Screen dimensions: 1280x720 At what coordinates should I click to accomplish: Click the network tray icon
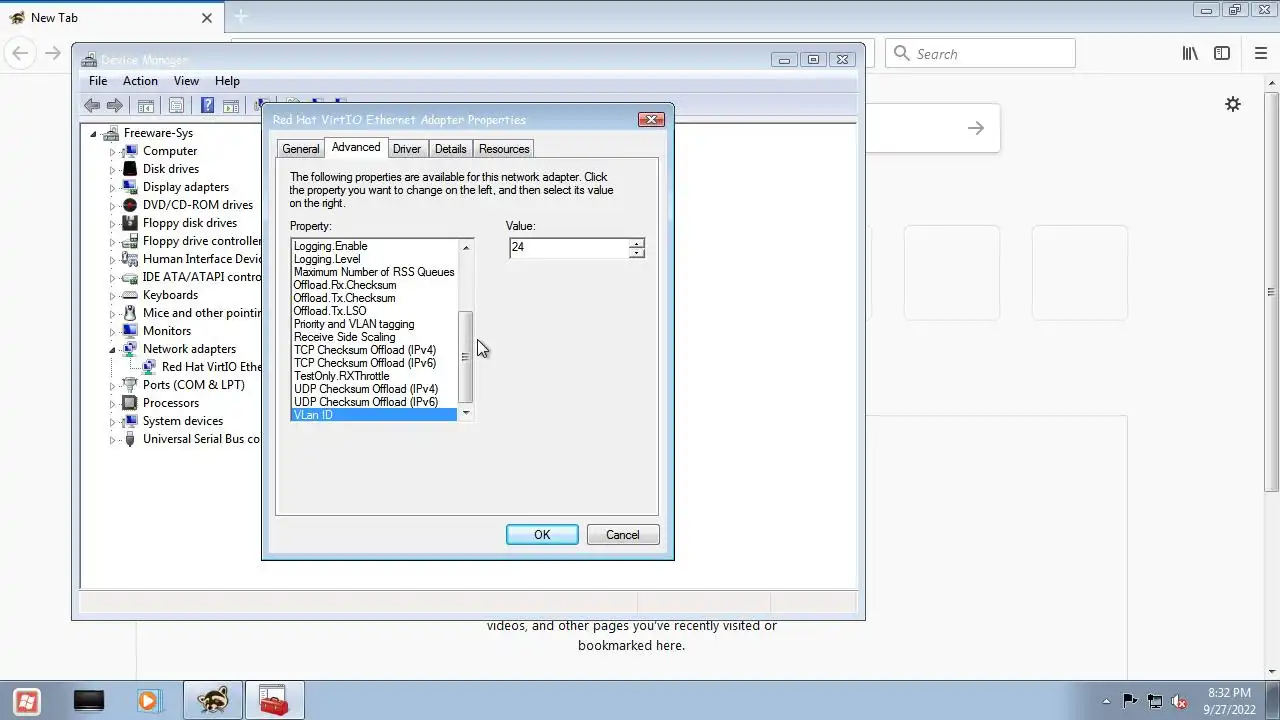click(x=1155, y=701)
